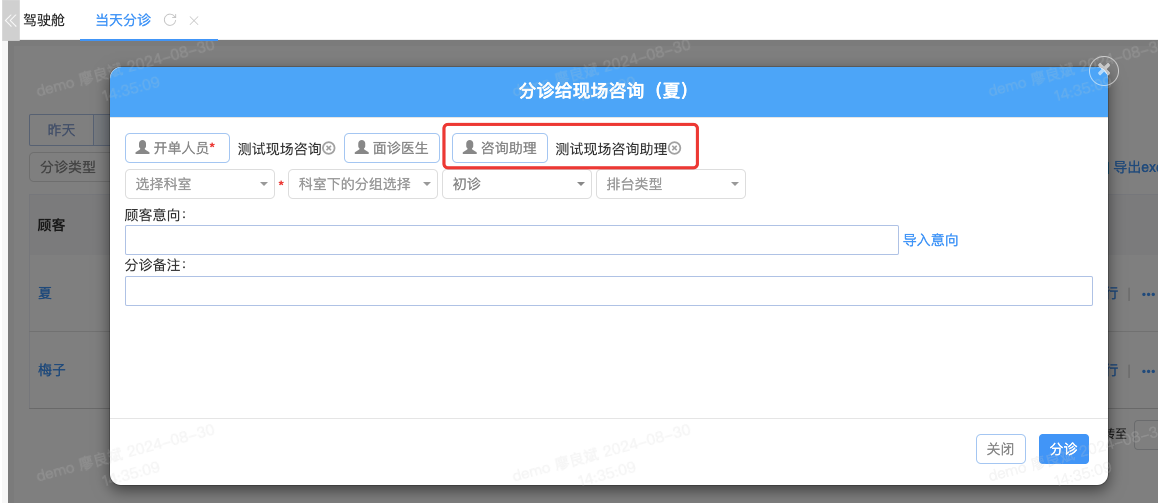Refresh the 当天分诊 tab via the reload icon
1158x503 pixels.
(x=170, y=20)
